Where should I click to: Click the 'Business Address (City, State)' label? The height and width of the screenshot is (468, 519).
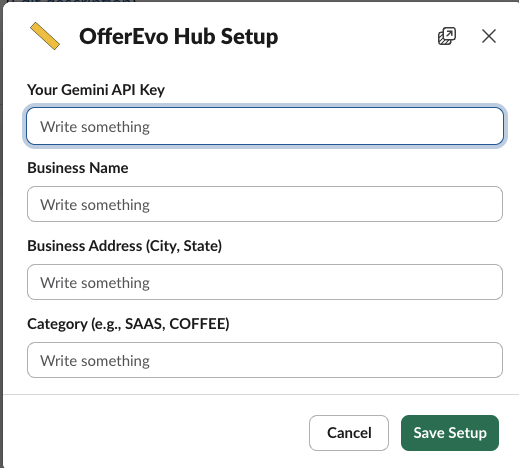tap(125, 246)
